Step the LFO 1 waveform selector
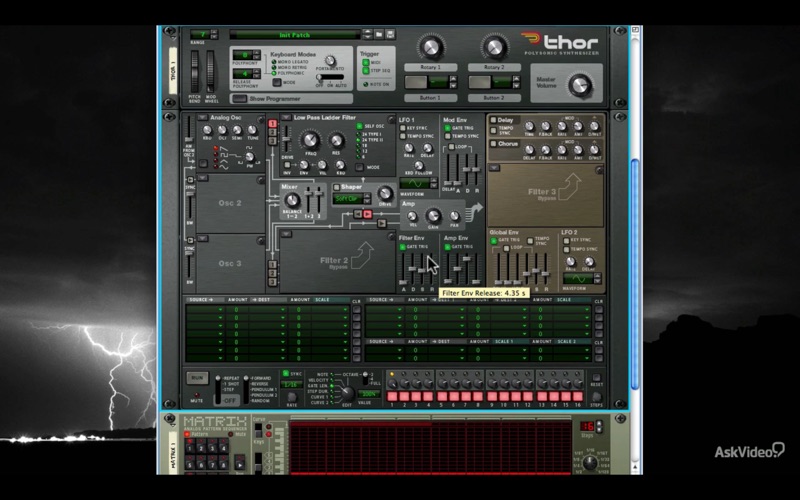The height and width of the screenshot is (500, 800). [434, 183]
